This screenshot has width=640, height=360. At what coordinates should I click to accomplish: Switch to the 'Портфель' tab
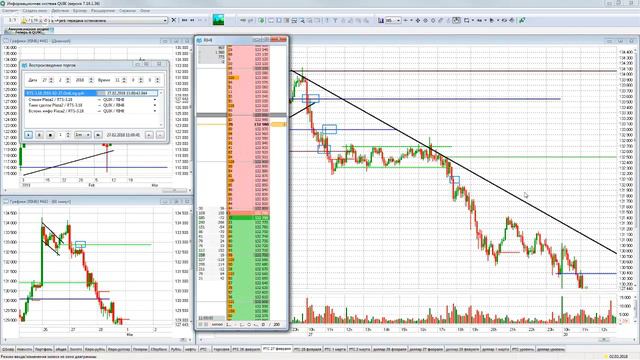point(43,349)
